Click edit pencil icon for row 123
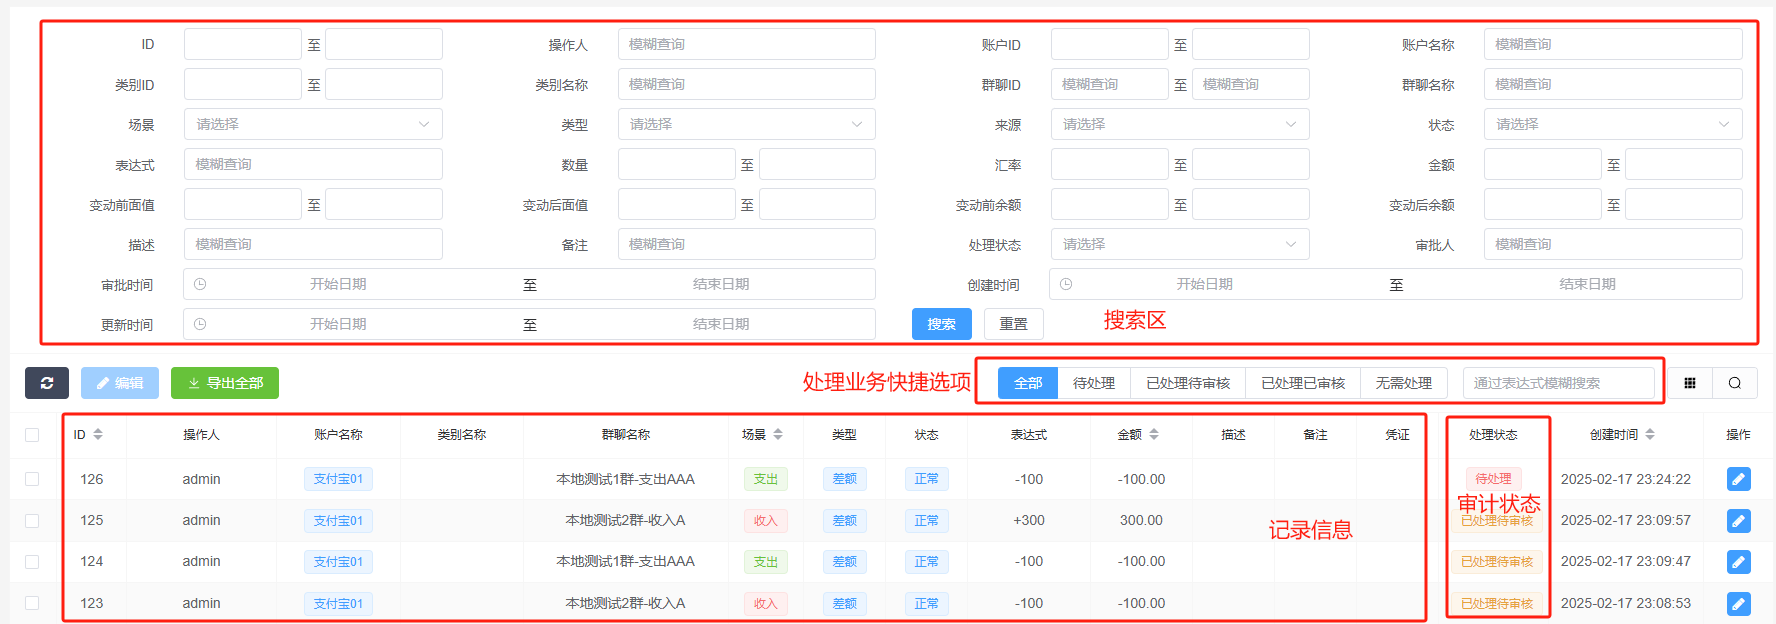 pyautogui.click(x=1739, y=604)
